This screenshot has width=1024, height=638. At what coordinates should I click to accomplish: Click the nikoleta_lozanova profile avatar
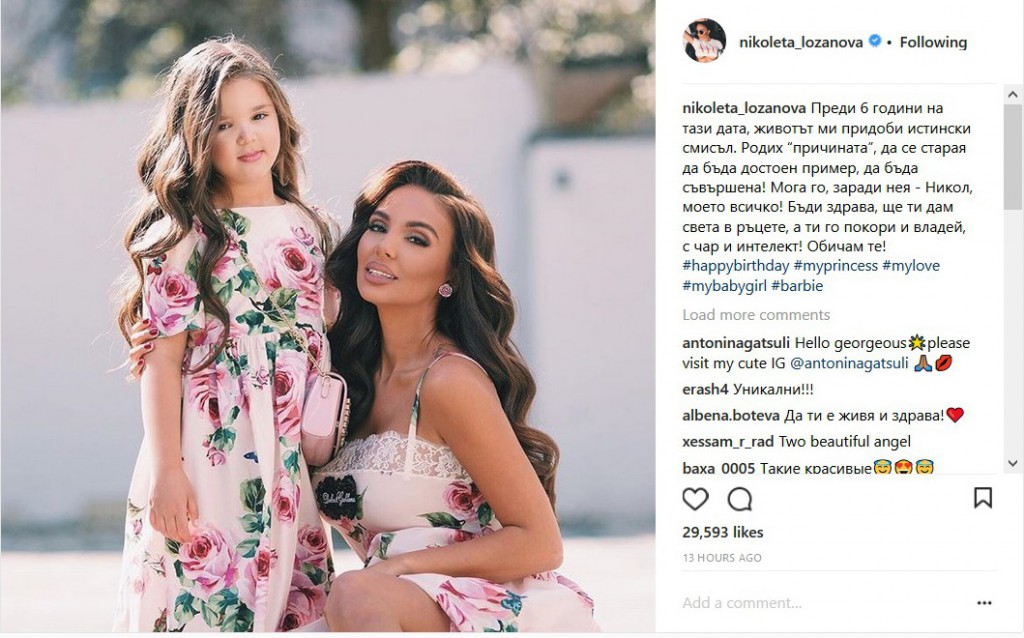[x=704, y=40]
